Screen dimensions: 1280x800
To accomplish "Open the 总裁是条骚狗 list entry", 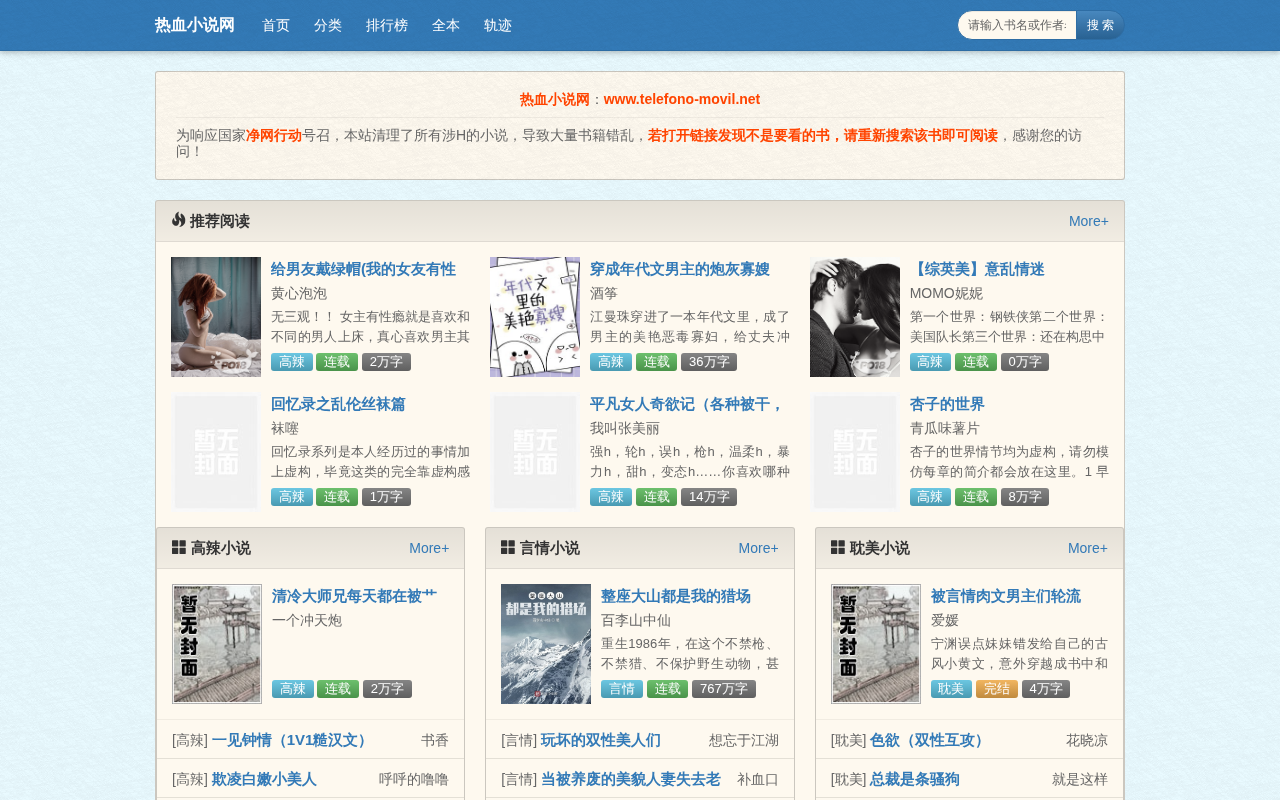I will 915,779.
